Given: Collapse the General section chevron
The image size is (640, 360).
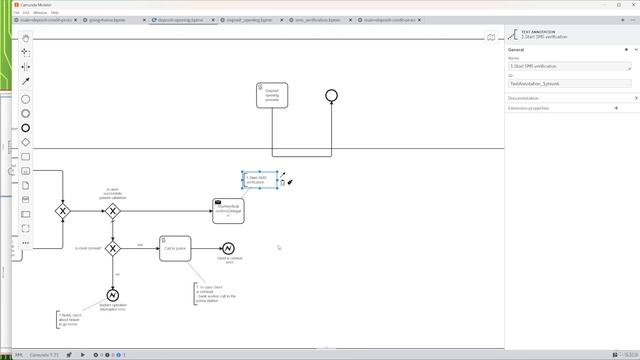Looking at the screenshot, I should click(x=636, y=50).
